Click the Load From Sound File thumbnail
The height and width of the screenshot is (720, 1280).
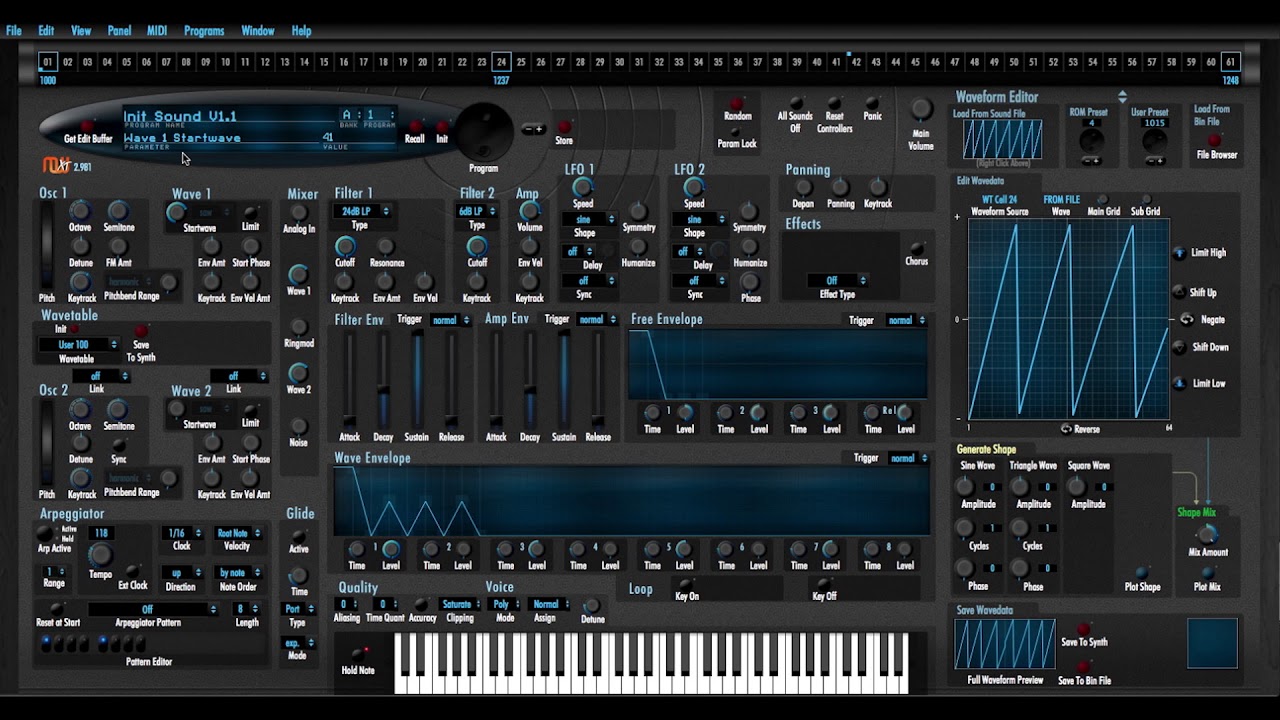point(1002,140)
